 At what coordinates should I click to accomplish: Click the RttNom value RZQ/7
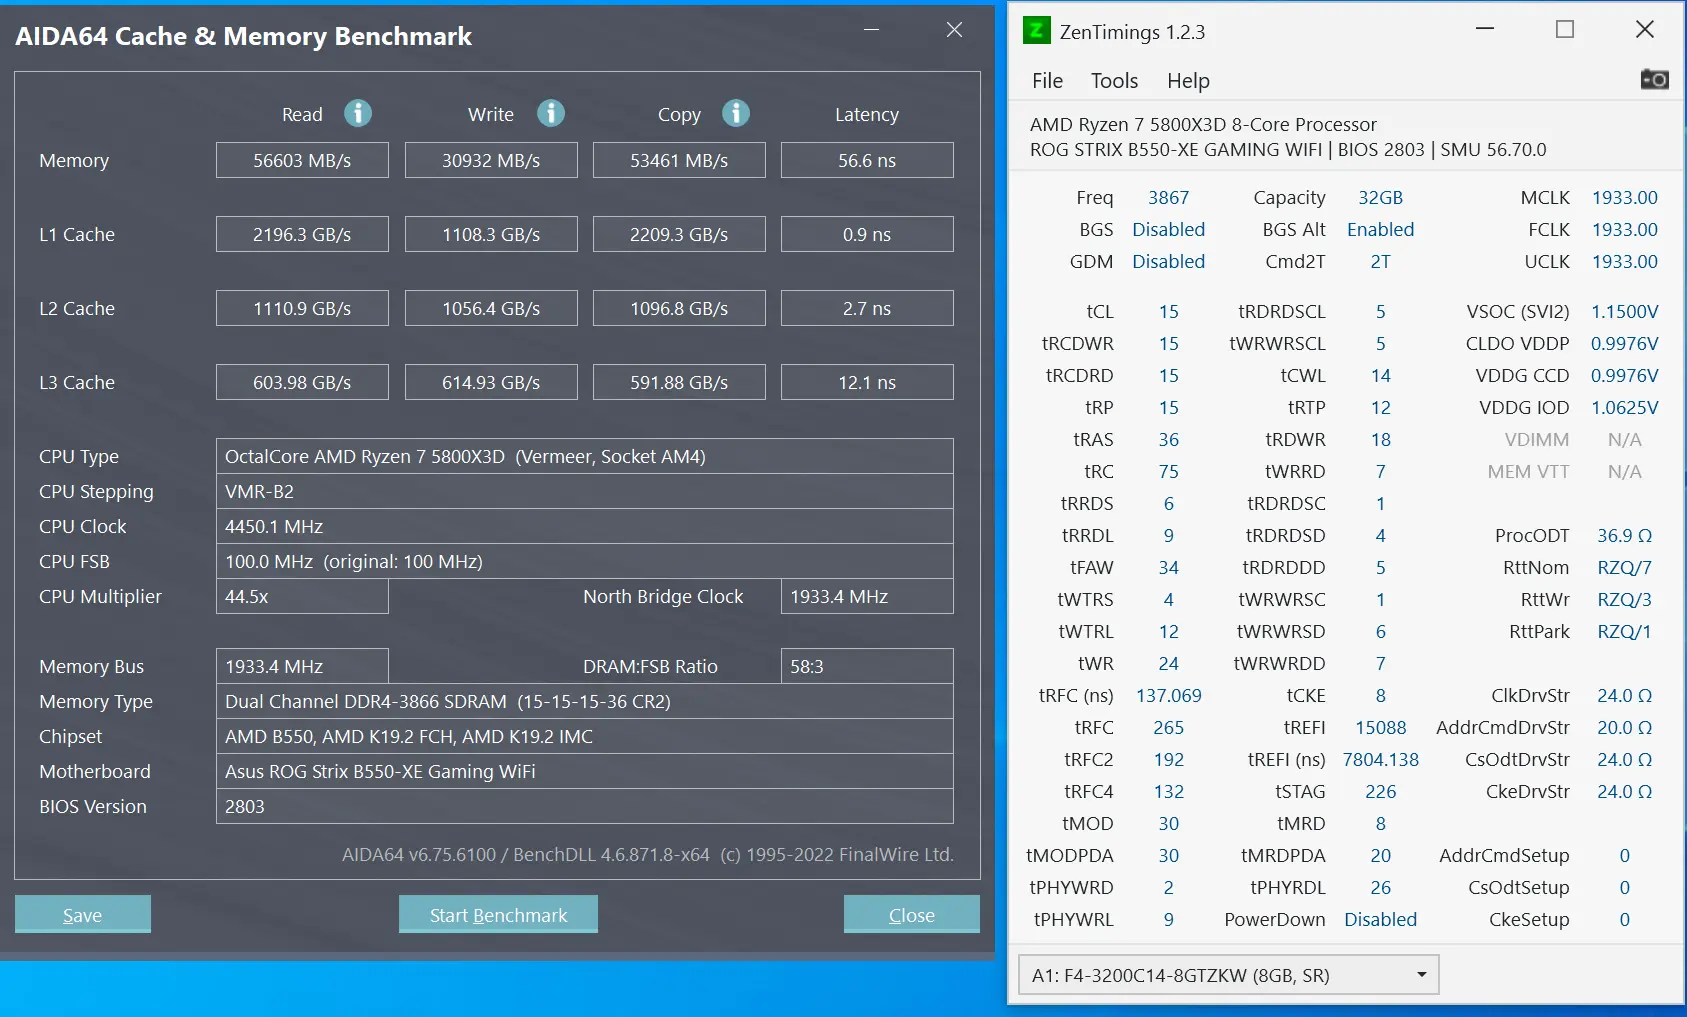coord(1624,568)
